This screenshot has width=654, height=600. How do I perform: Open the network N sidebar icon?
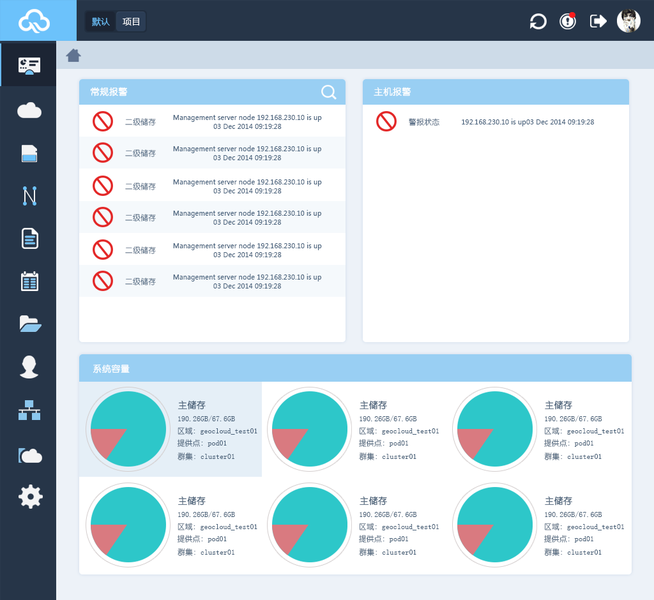(29, 196)
